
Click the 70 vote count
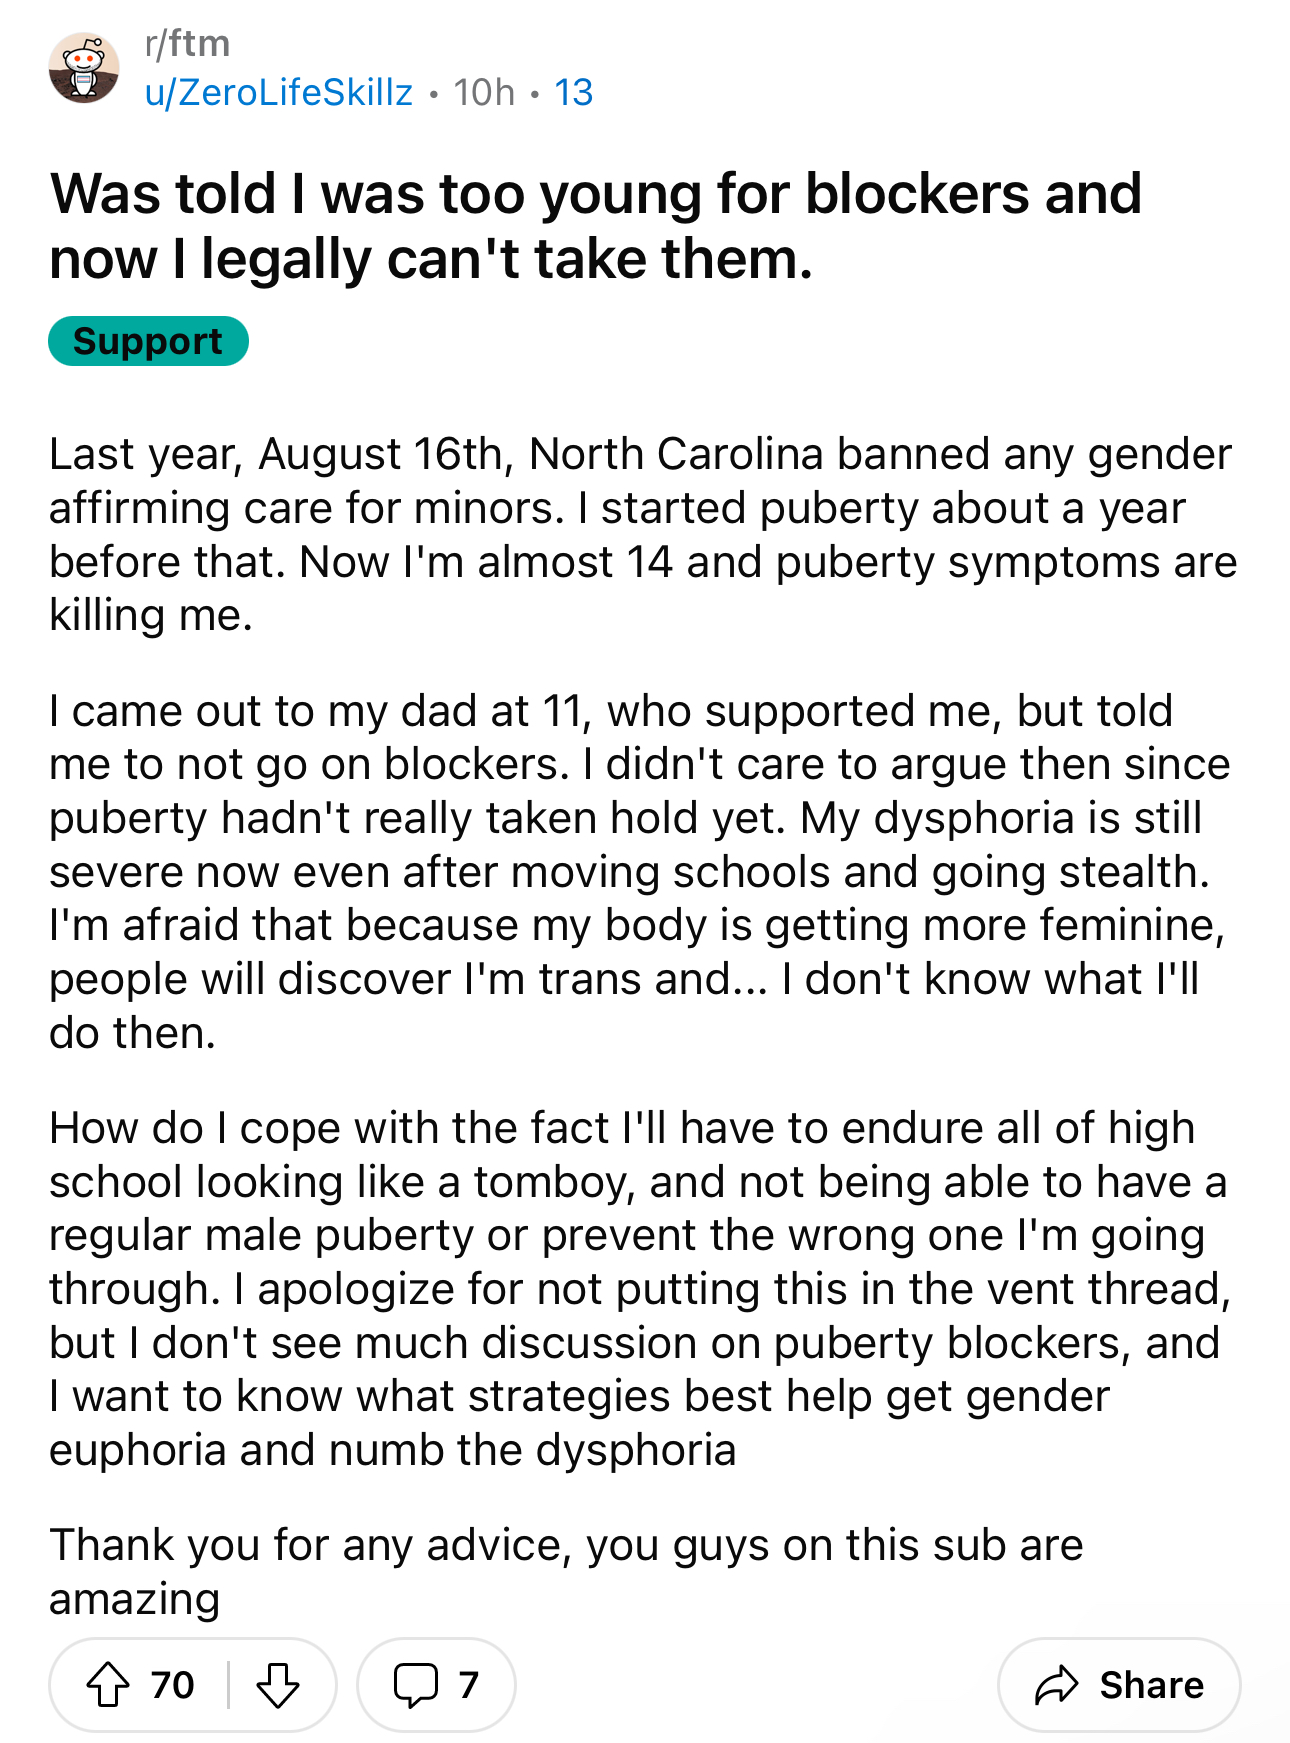pos(173,1685)
